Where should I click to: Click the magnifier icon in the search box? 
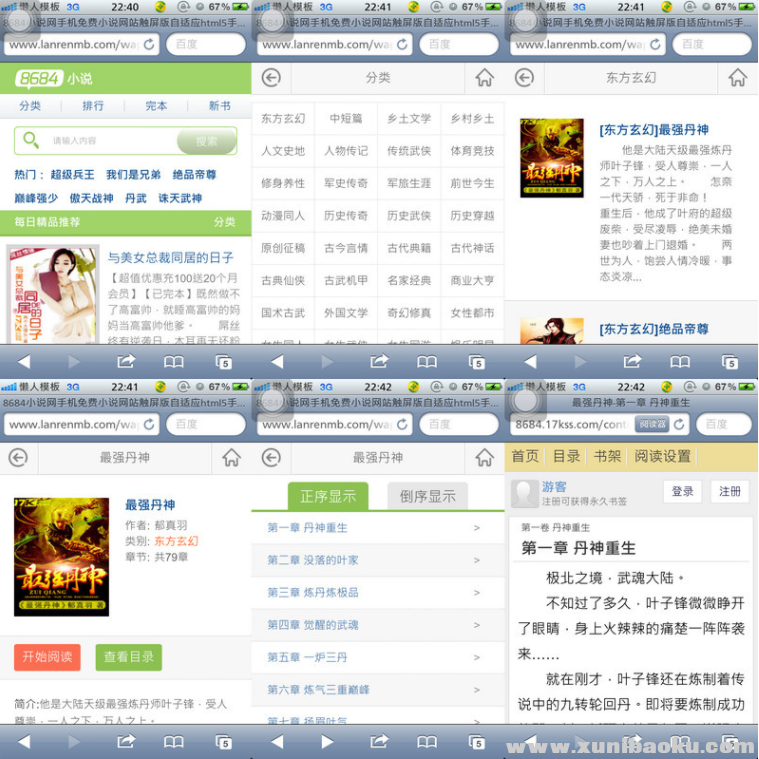31,141
